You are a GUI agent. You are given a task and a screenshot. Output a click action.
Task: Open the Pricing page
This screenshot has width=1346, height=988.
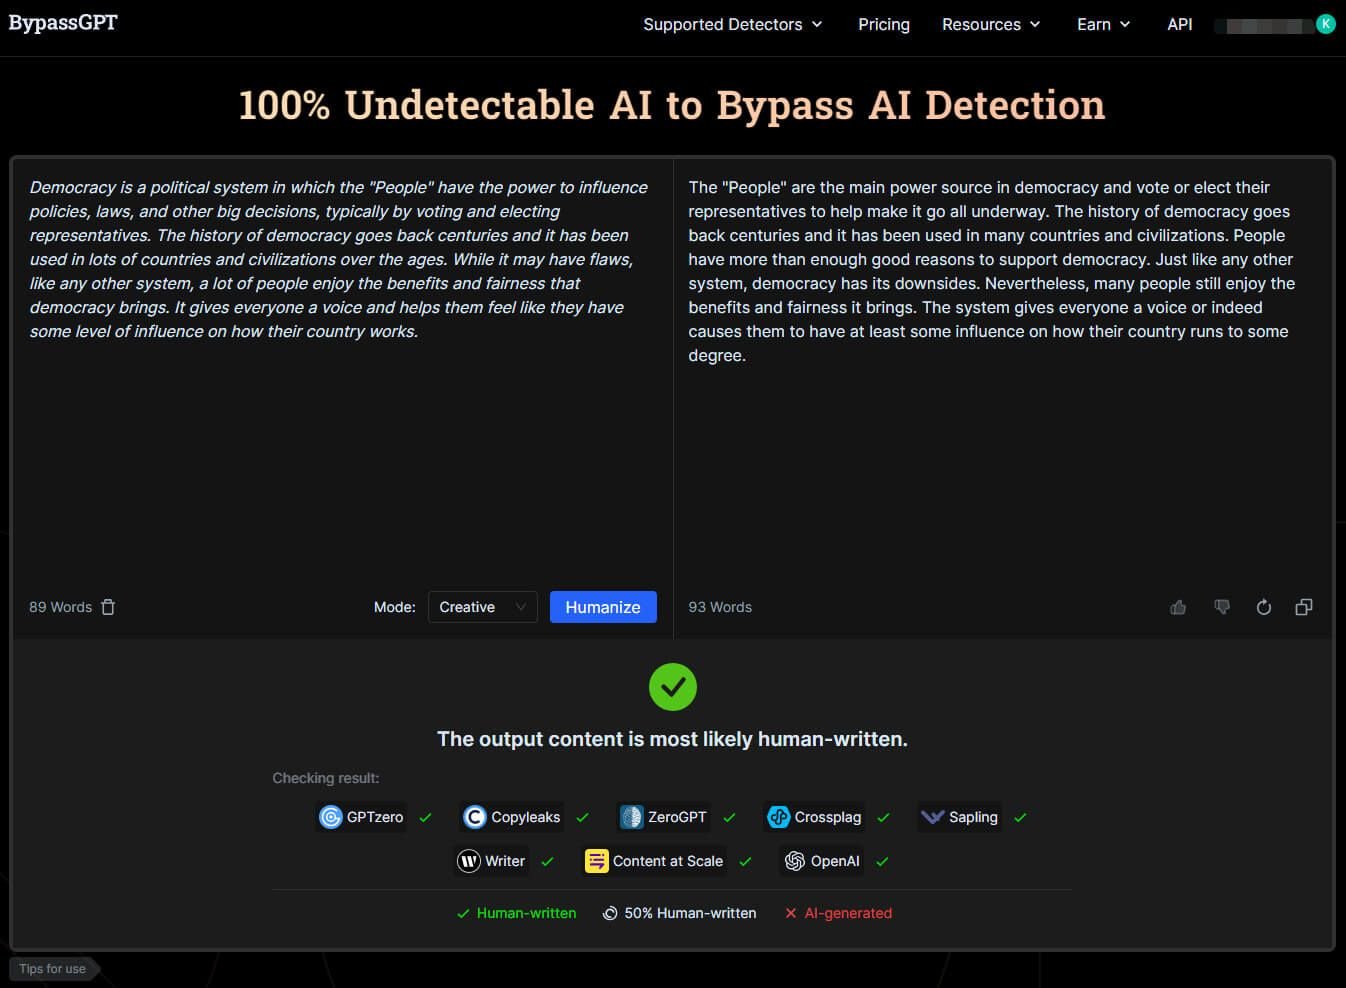884,24
